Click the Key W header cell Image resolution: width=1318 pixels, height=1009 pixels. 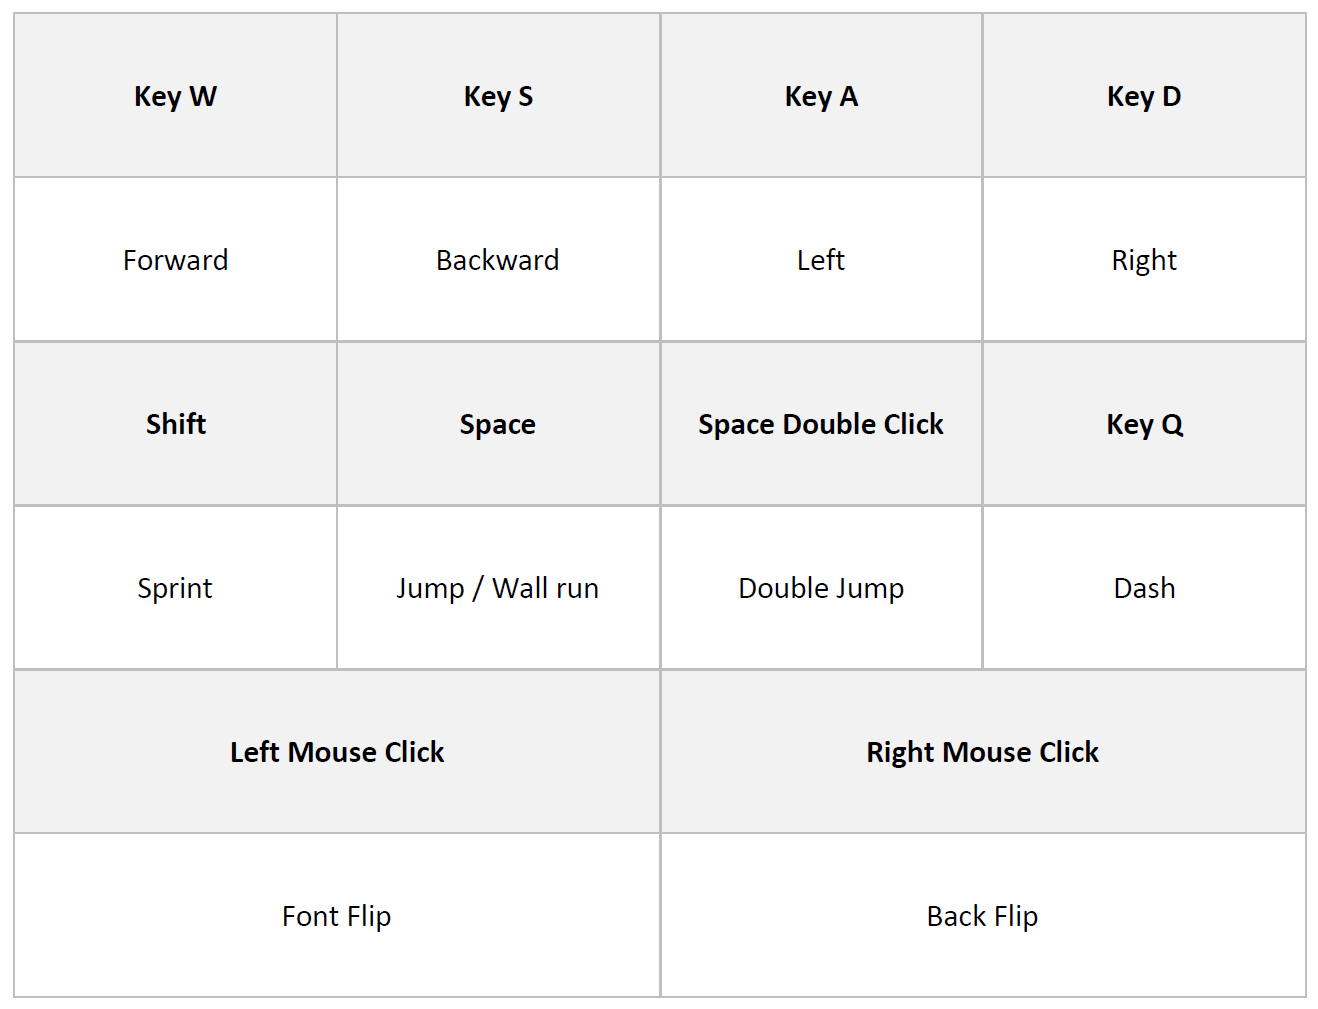tap(175, 96)
